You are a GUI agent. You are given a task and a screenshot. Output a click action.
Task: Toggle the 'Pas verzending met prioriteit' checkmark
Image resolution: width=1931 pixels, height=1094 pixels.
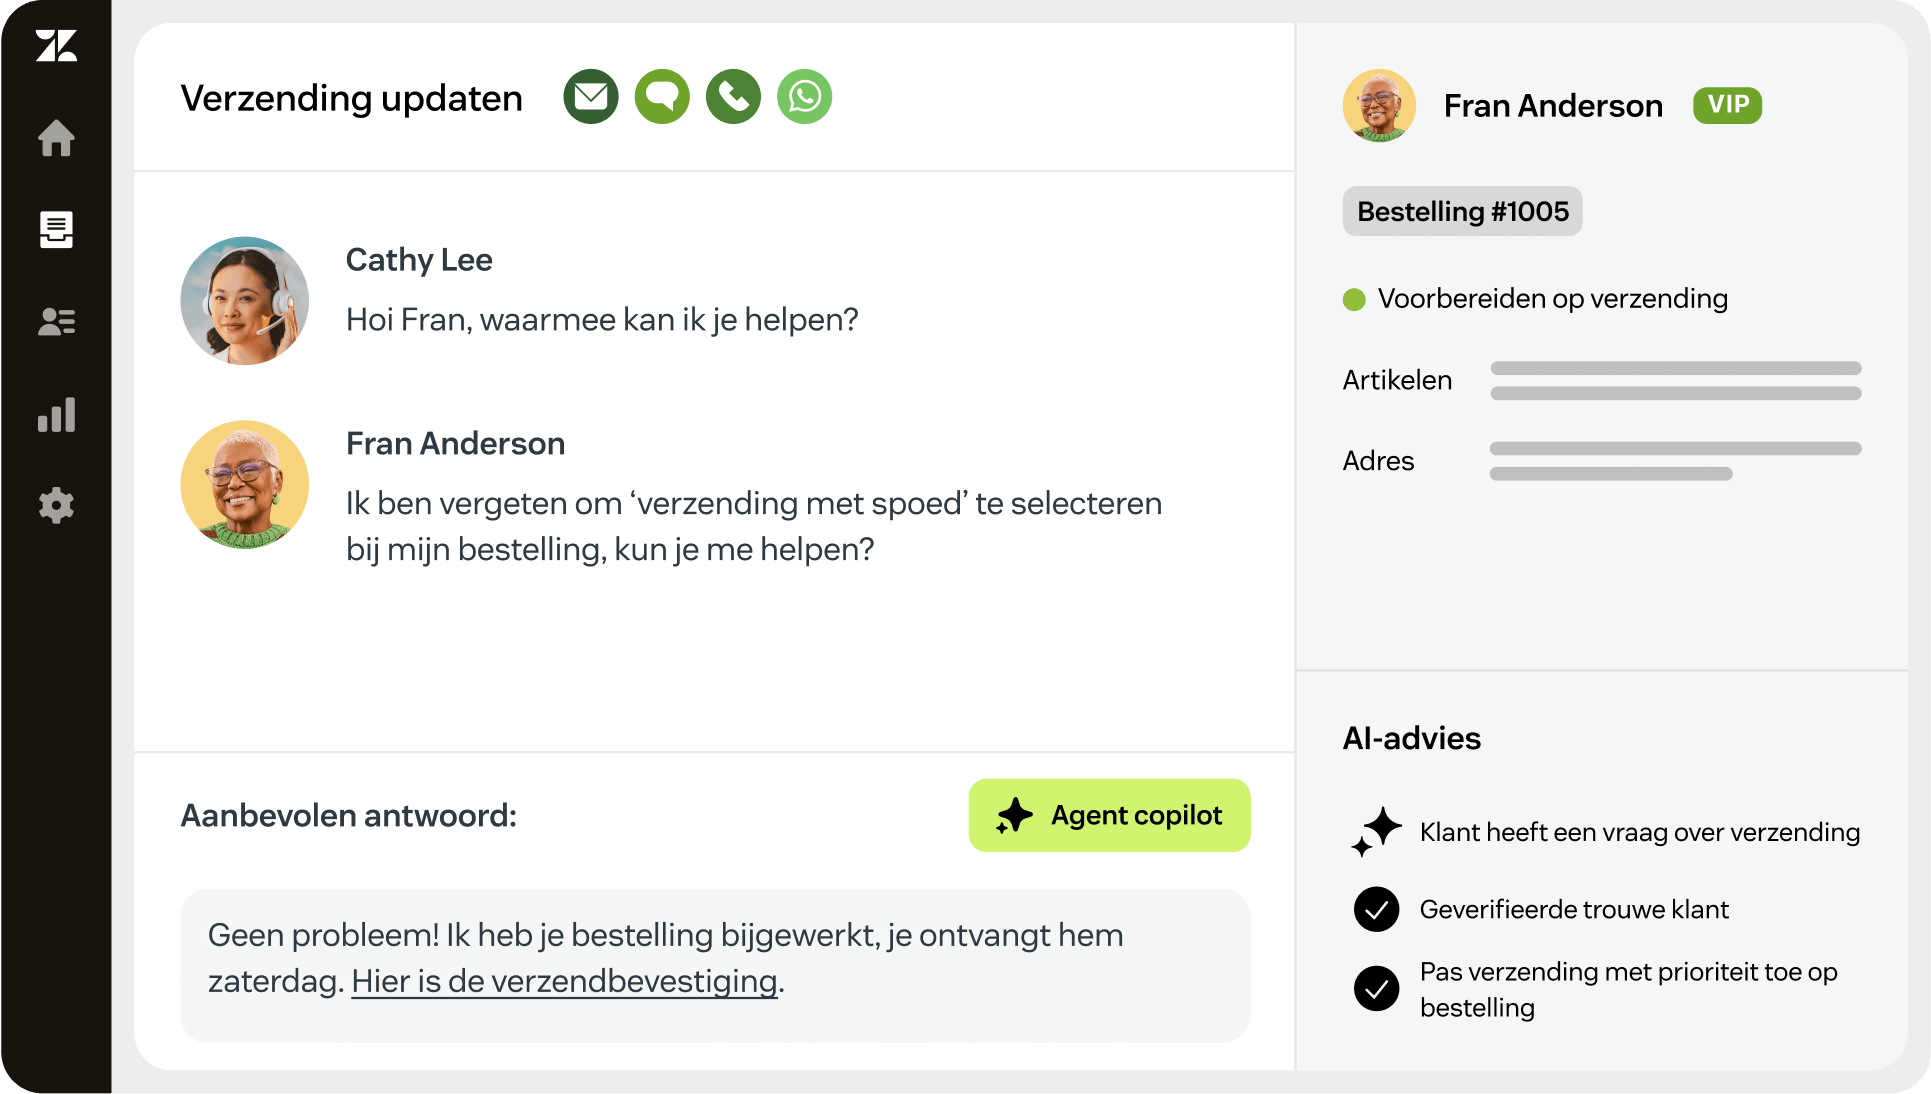[1377, 989]
